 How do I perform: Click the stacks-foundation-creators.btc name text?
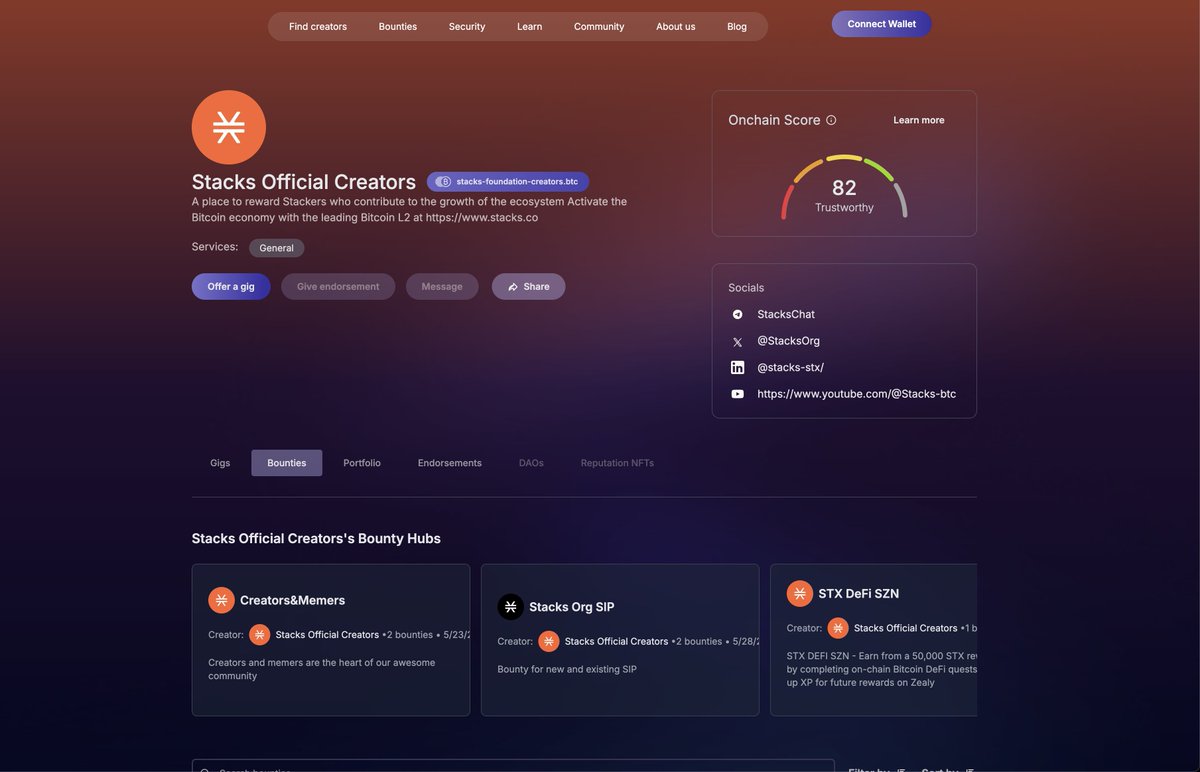pyautogui.click(x=517, y=182)
